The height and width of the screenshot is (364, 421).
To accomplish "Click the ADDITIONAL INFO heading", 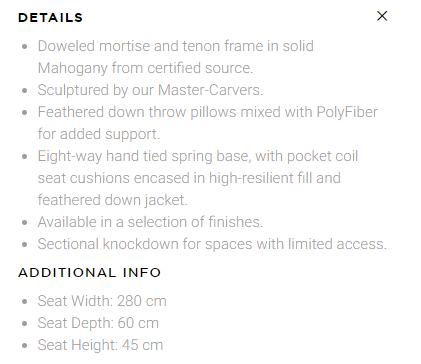I will [x=90, y=273].
